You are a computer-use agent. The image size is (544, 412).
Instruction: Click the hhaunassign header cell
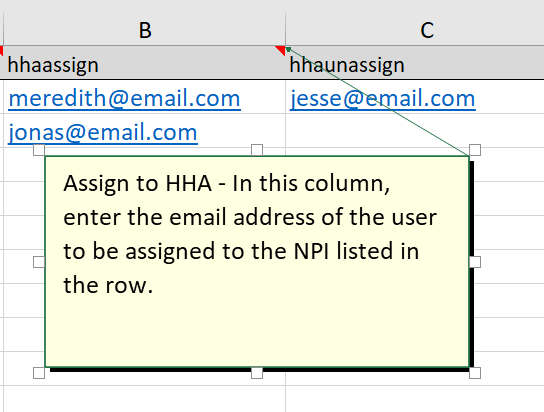pyautogui.click(x=415, y=63)
